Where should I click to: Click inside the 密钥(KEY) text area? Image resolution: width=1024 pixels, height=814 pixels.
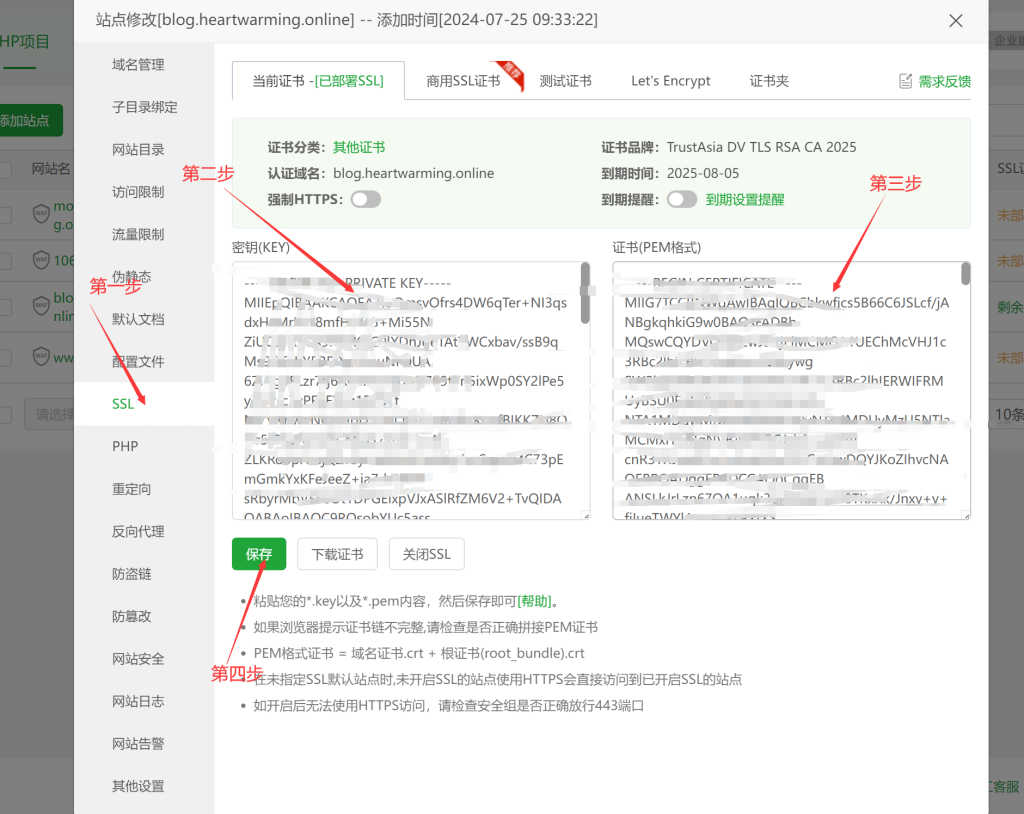[x=405, y=390]
